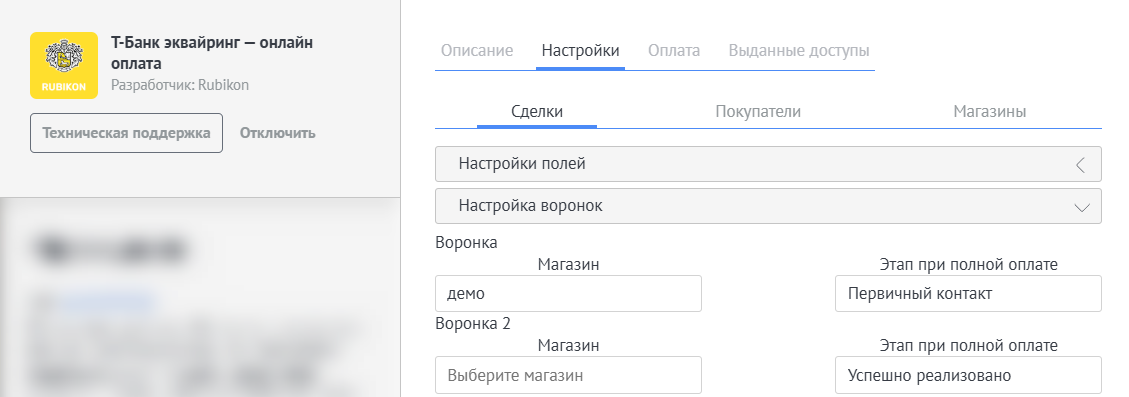Collapse the Настройка воронок section

click(x=768, y=206)
